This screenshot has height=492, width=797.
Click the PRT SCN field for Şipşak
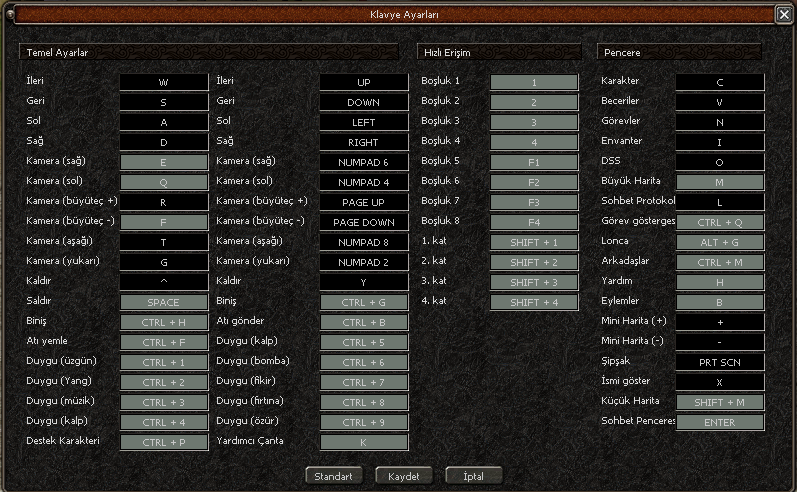[x=719, y=362]
